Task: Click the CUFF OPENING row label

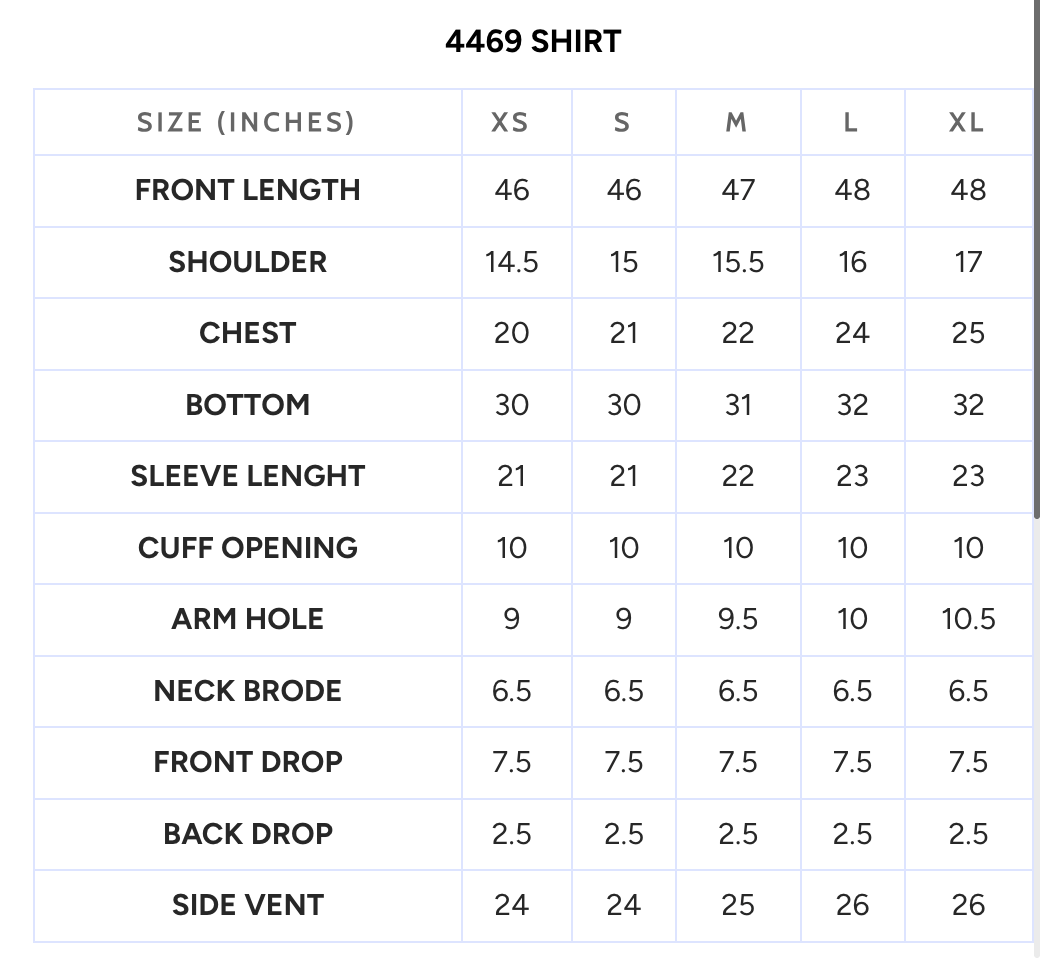Action: (247, 548)
